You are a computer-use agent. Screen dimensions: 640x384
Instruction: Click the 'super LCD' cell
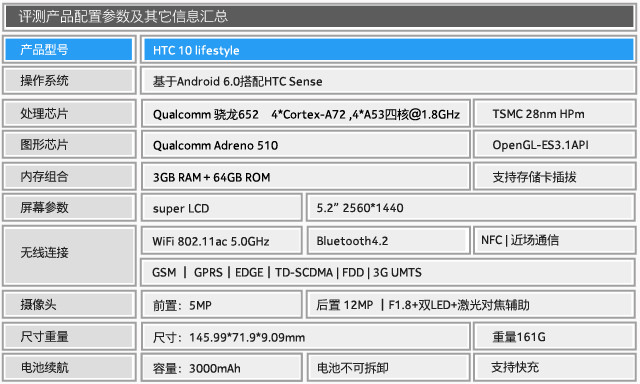[x=222, y=207]
